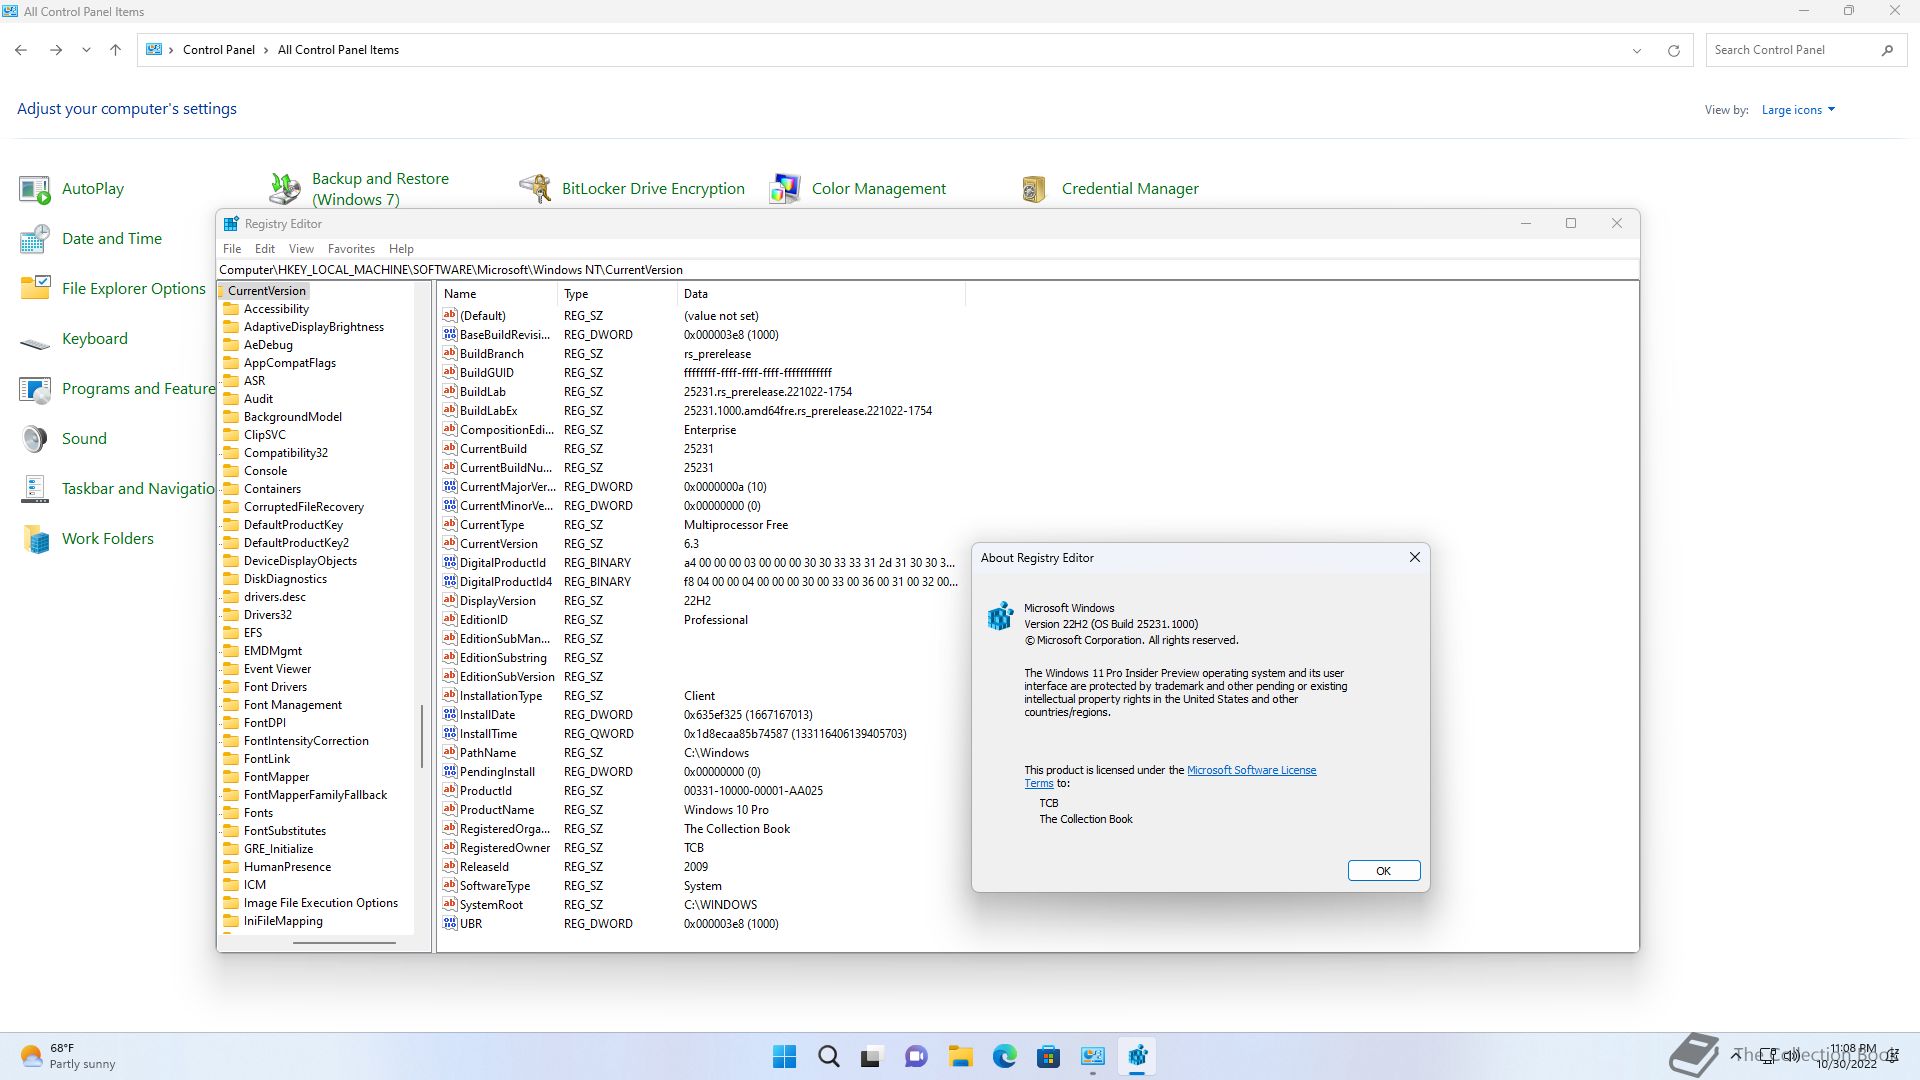This screenshot has height=1080, width=1920.
Task: Open the Registry Editor Edit menu
Action: point(265,249)
